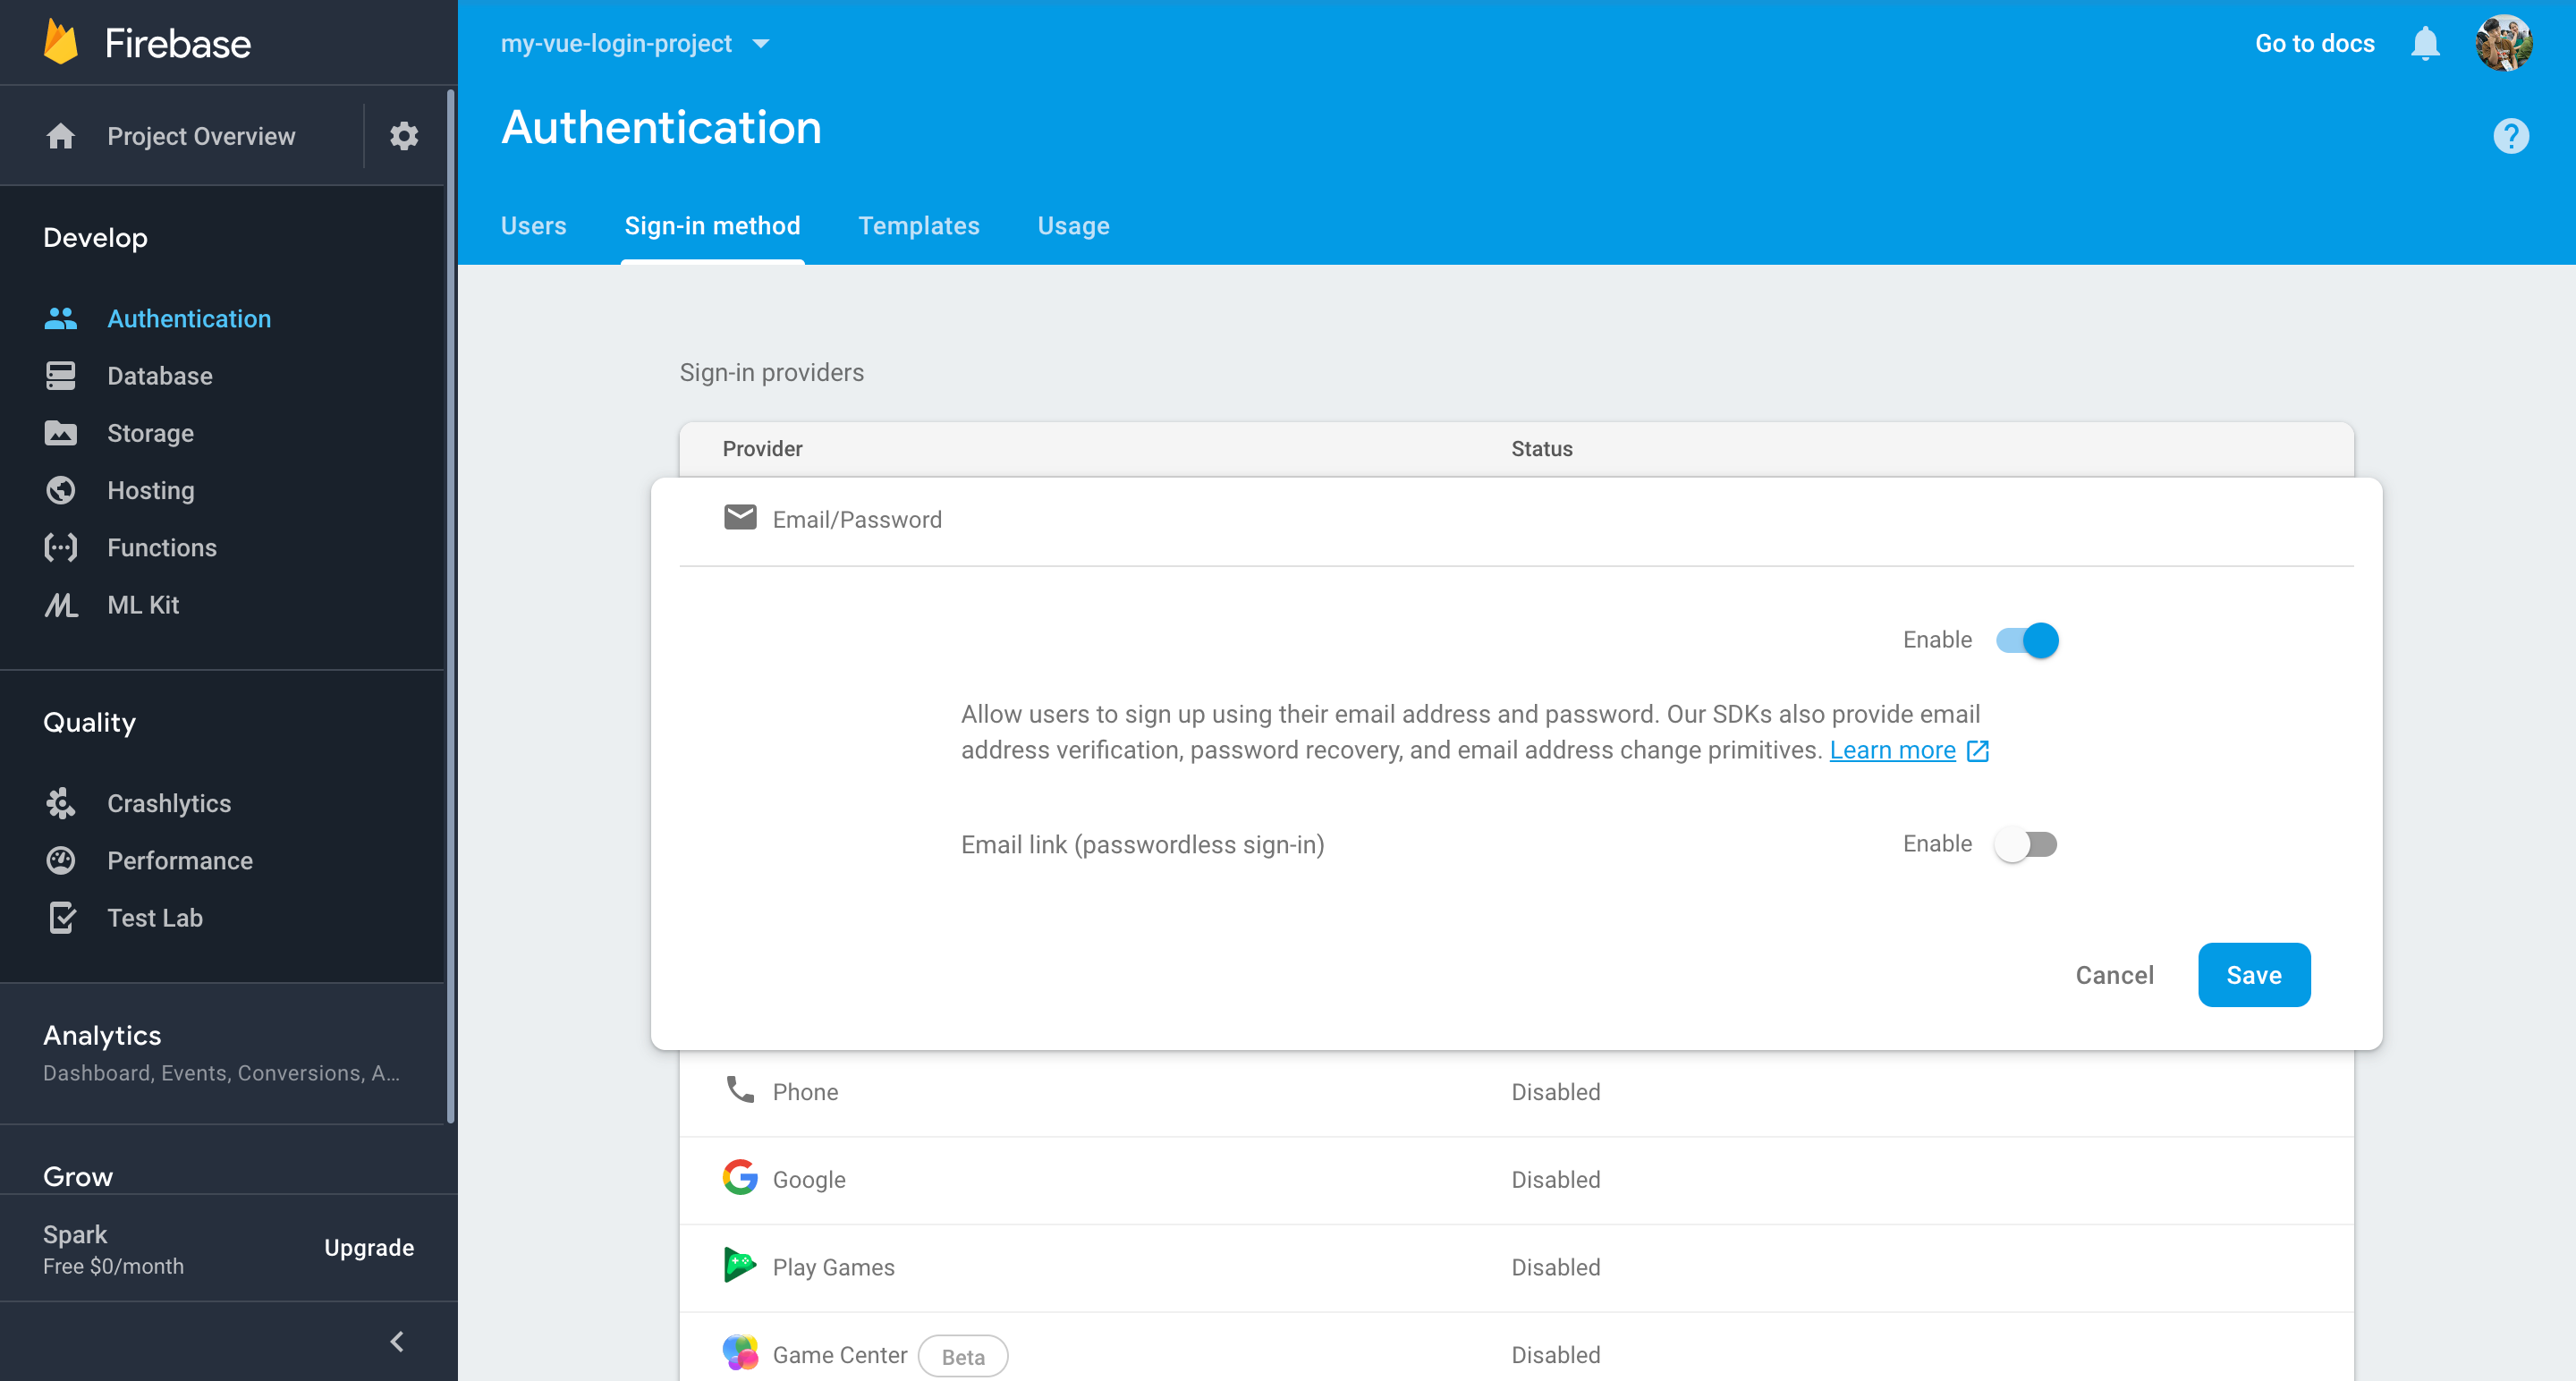This screenshot has height=1381, width=2576.
Task: Switch to the Users tab
Action: tap(533, 225)
